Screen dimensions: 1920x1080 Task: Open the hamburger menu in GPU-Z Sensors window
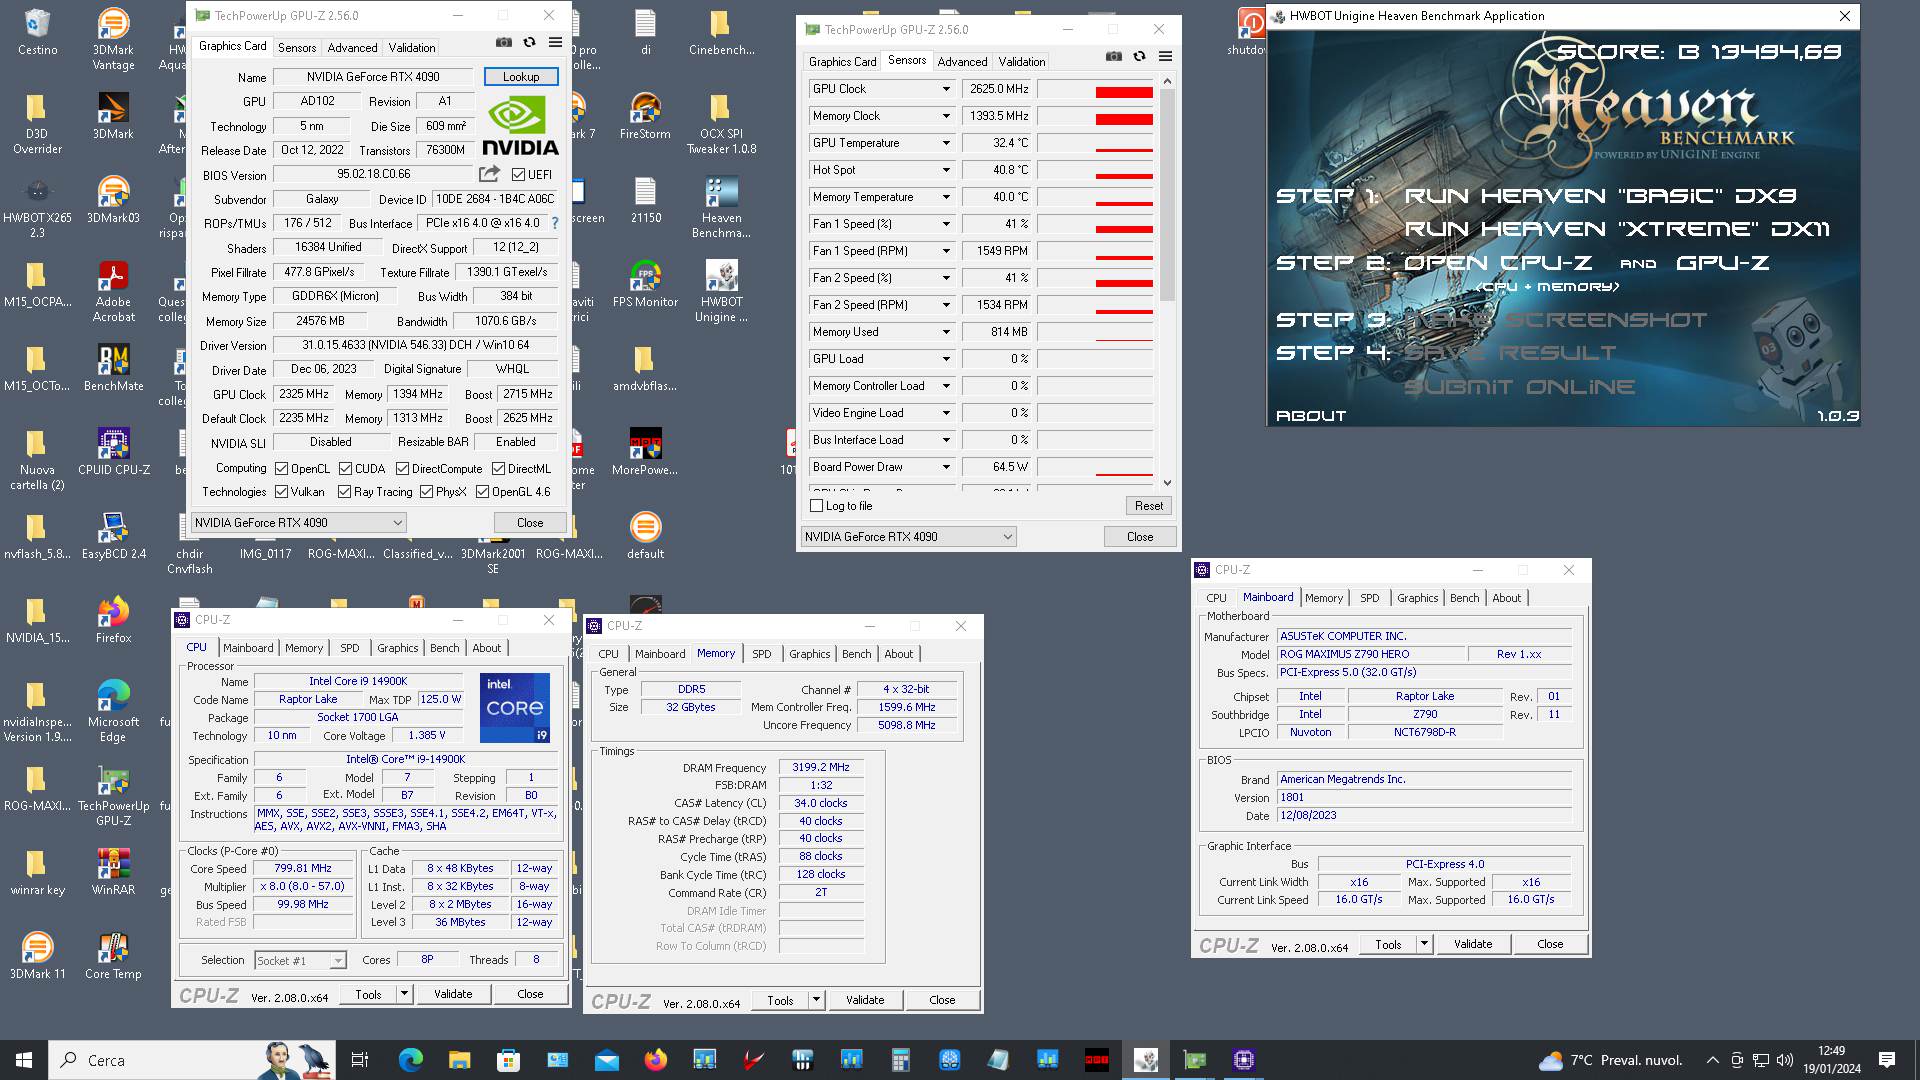(x=1165, y=57)
